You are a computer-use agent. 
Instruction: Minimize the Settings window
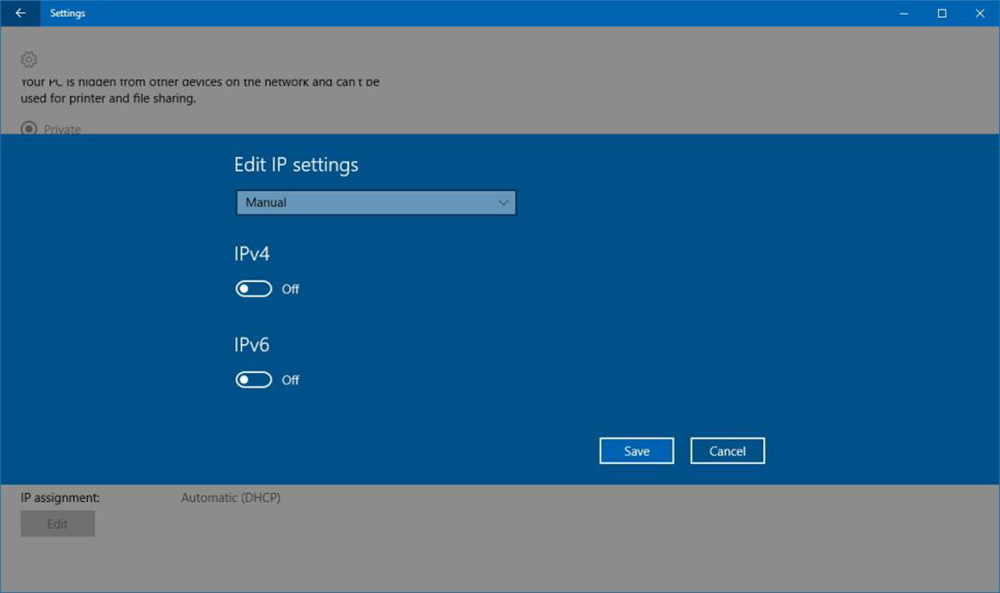coord(904,13)
